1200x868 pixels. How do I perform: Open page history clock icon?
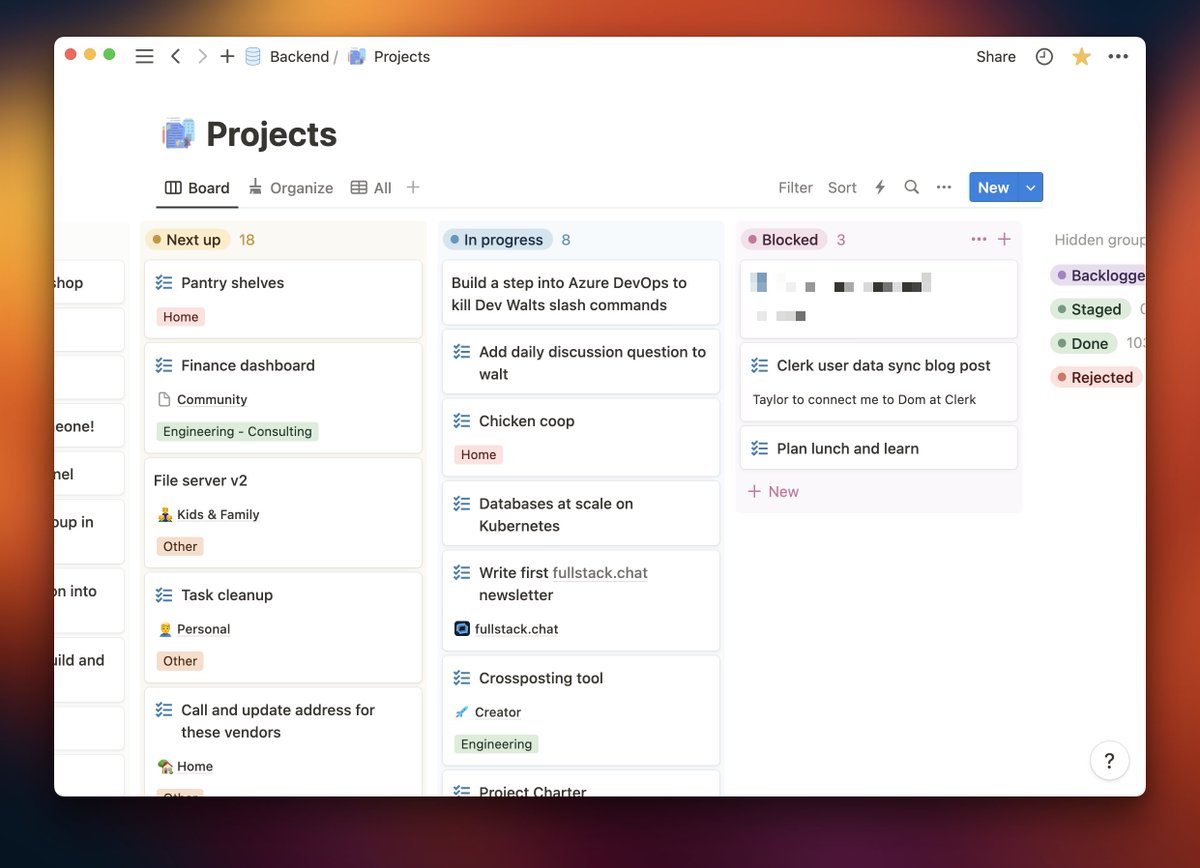click(x=1044, y=57)
